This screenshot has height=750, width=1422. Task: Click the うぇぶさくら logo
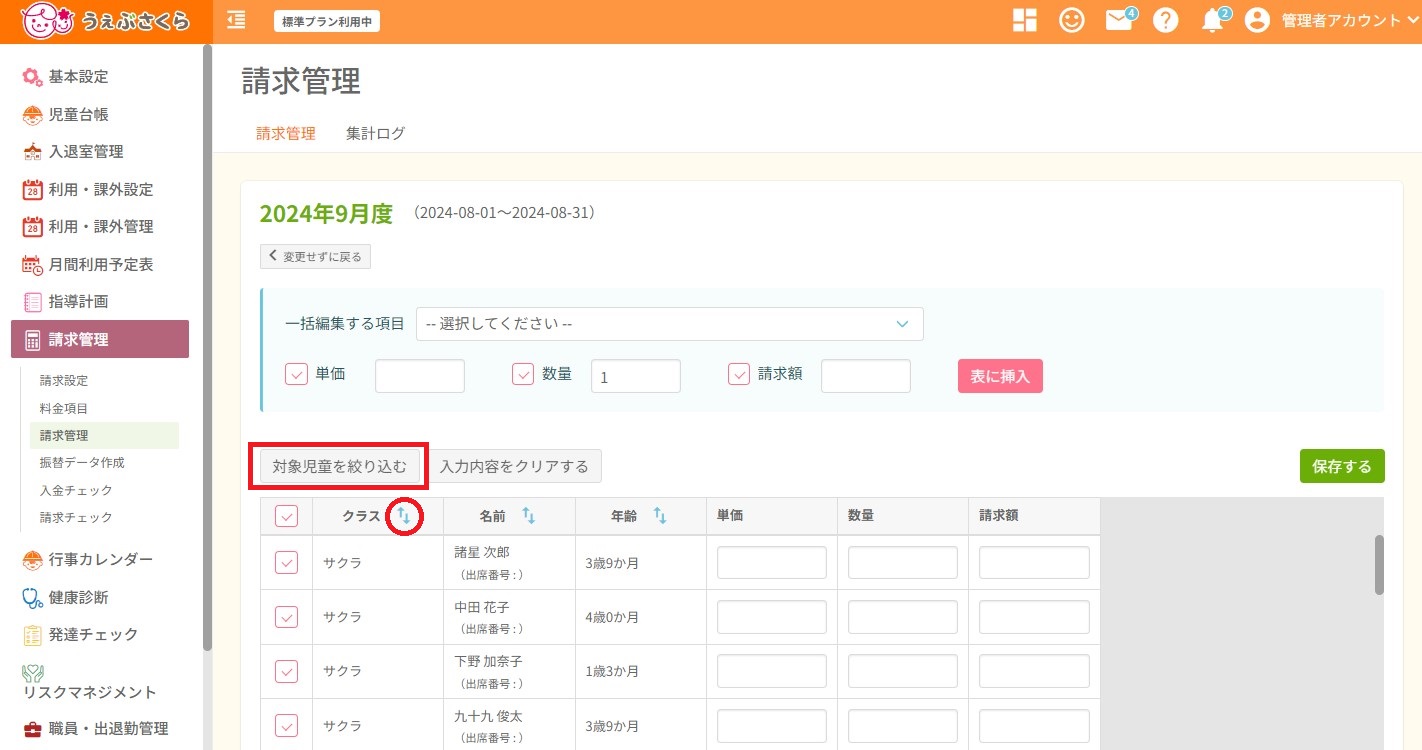(105, 21)
